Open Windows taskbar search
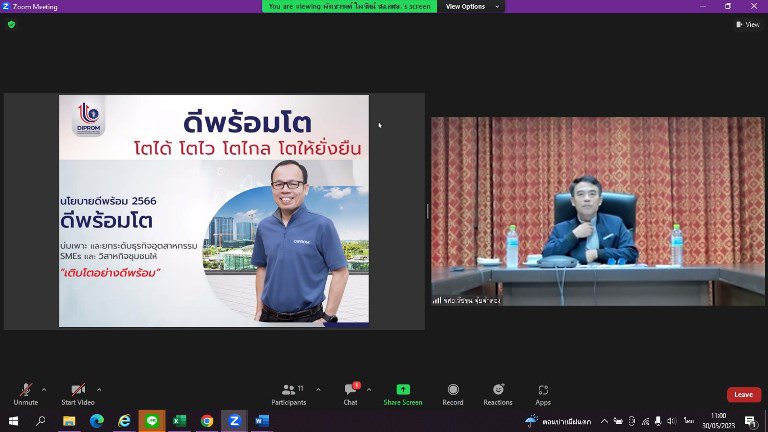This screenshot has width=768, height=432. (x=41, y=421)
